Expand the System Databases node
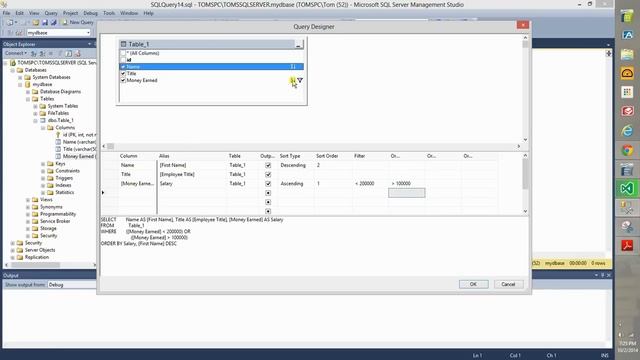The image size is (640, 360). [x=20, y=77]
